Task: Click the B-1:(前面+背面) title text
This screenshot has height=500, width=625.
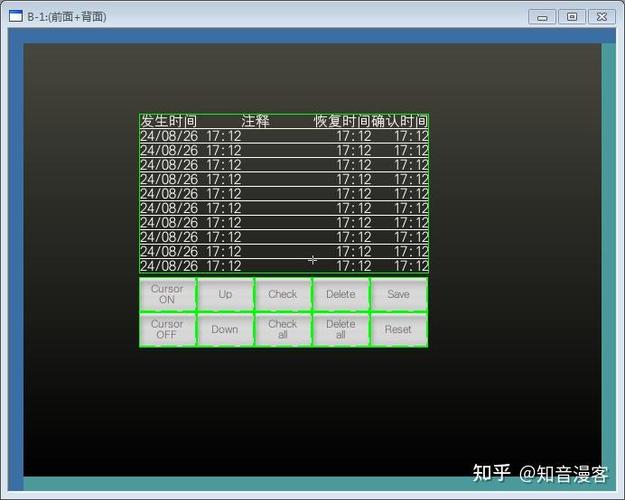Action: point(67,17)
